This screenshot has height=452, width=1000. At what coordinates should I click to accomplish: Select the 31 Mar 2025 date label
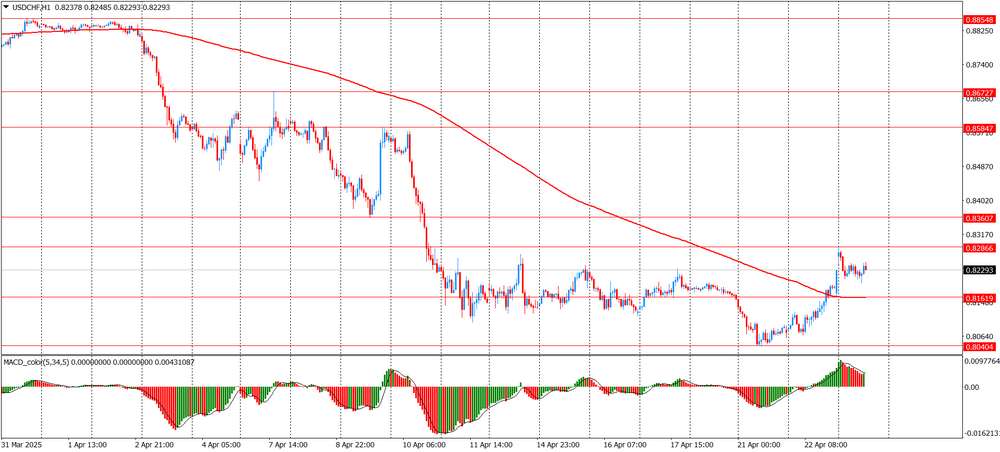20,444
